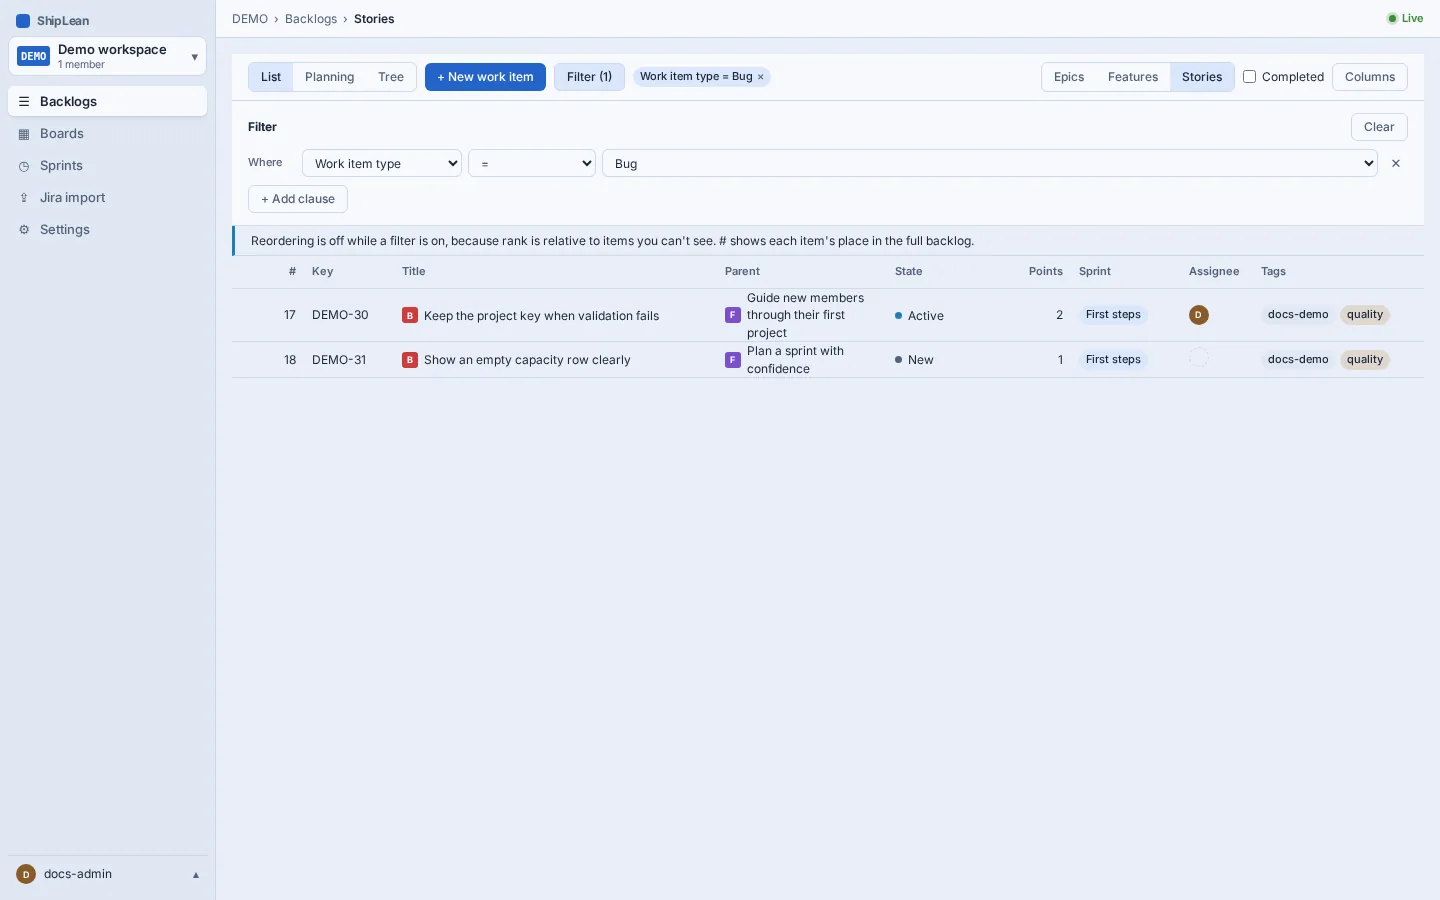Click the Active state of DEMO-30
Viewport: 1440px width, 900px height.
pos(919,316)
